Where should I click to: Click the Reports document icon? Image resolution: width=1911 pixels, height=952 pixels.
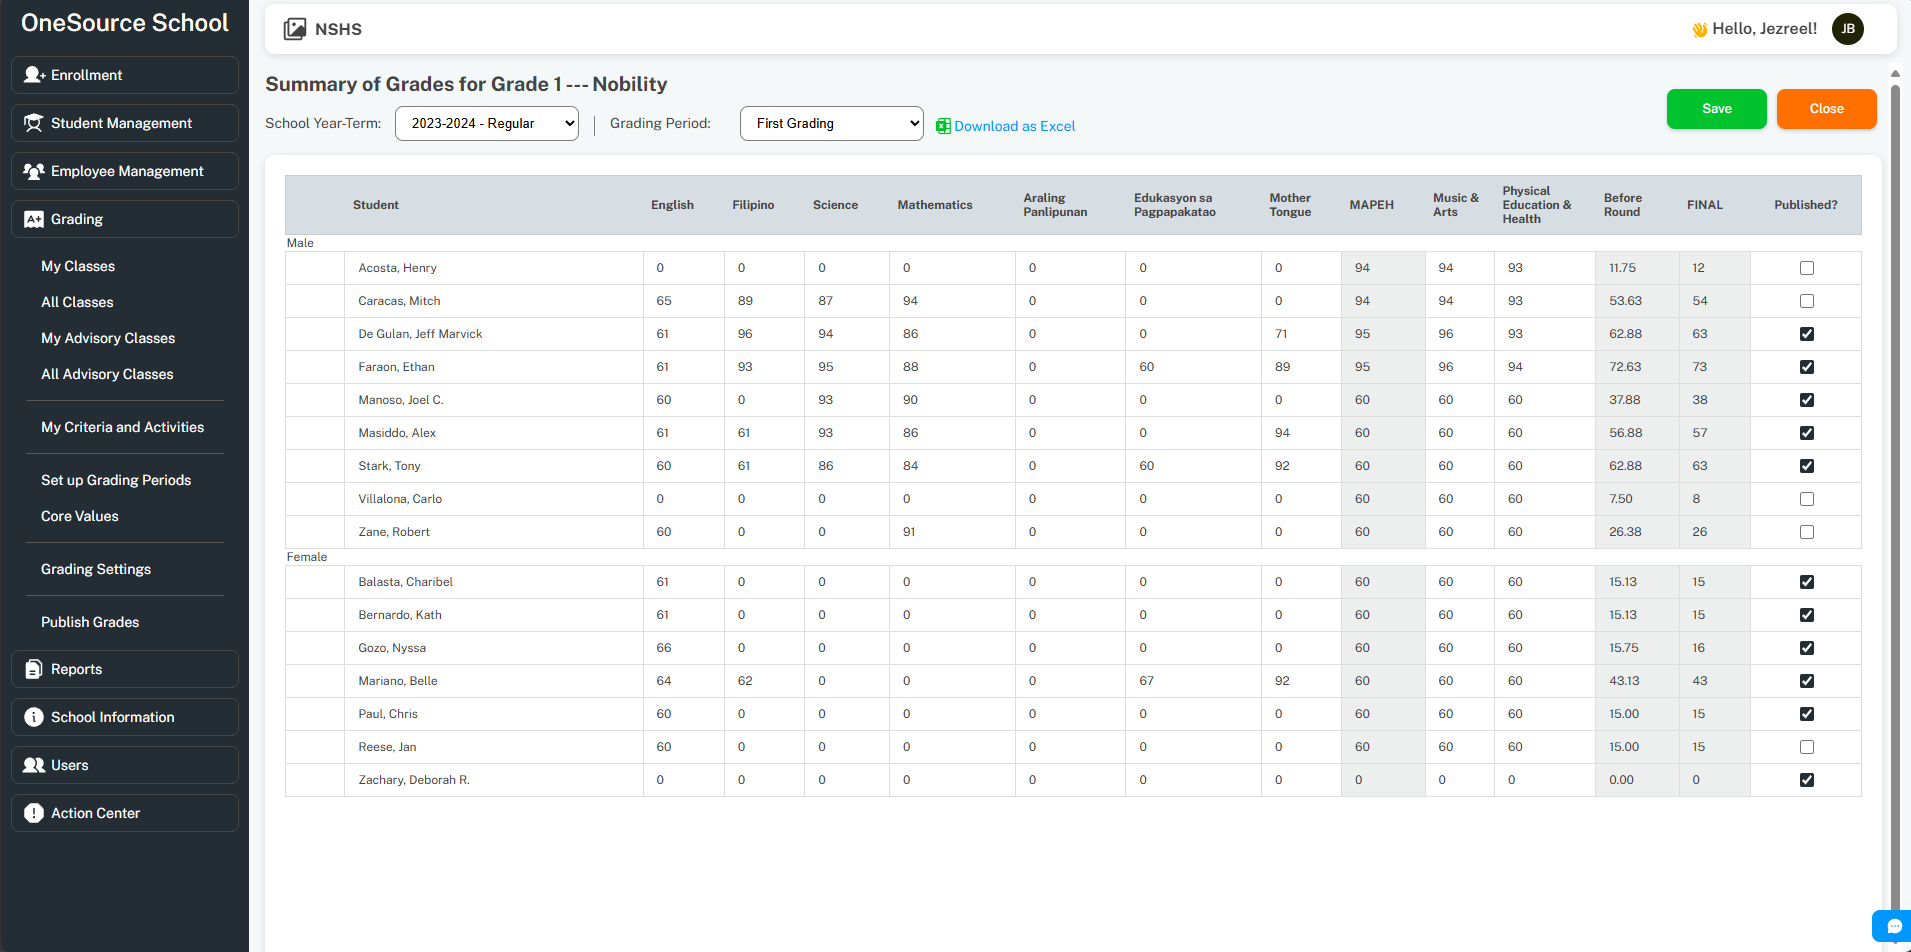[34, 669]
